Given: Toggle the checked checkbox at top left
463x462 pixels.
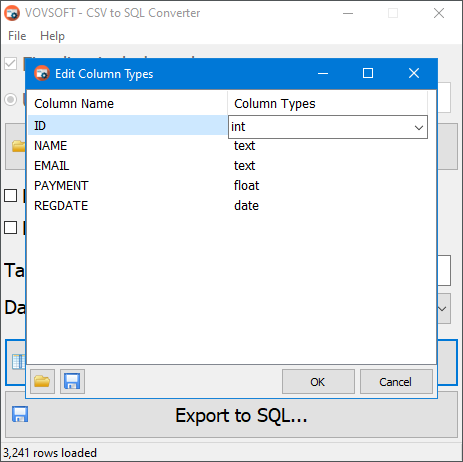Looking at the screenshot, I should 10,63.
